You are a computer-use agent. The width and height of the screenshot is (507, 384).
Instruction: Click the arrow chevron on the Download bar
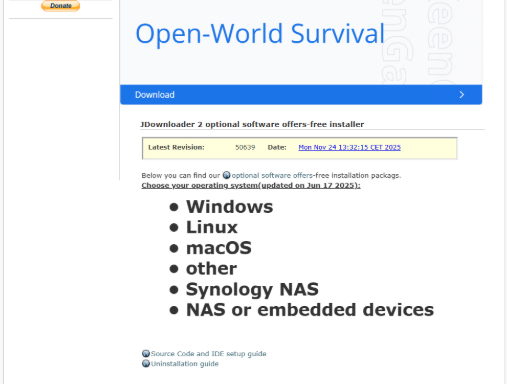[462, 95]
